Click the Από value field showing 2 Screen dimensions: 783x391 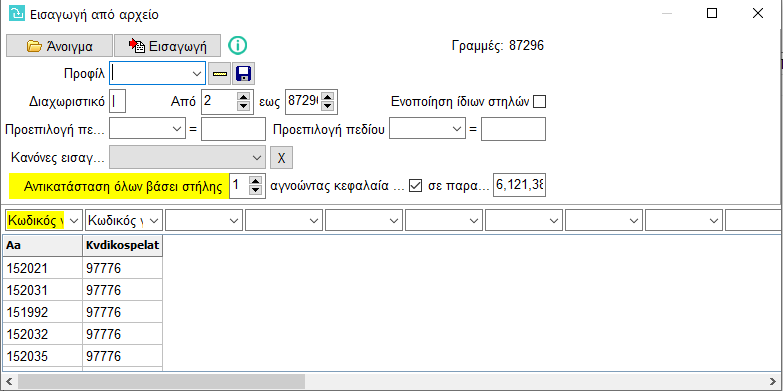[x=219, y=102]
